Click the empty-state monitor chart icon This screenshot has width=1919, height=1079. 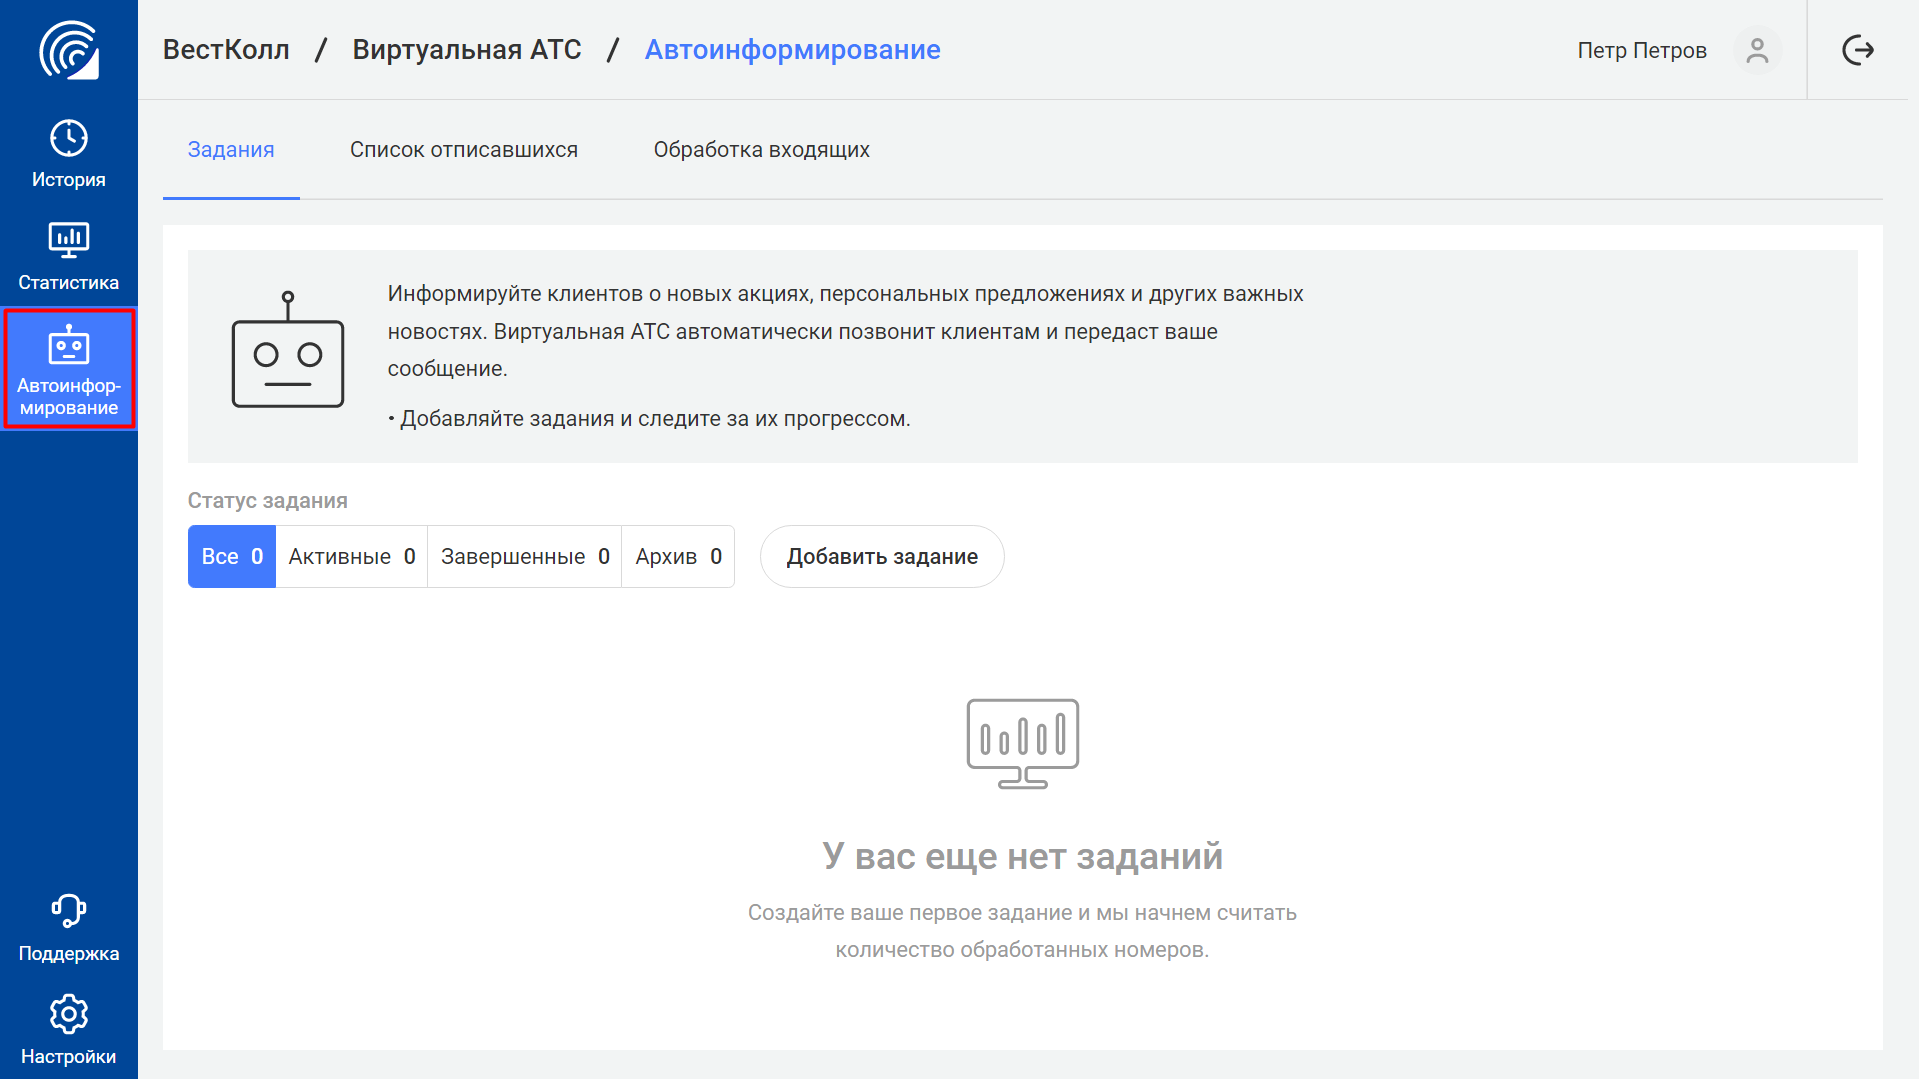[x=1022, y=743]
